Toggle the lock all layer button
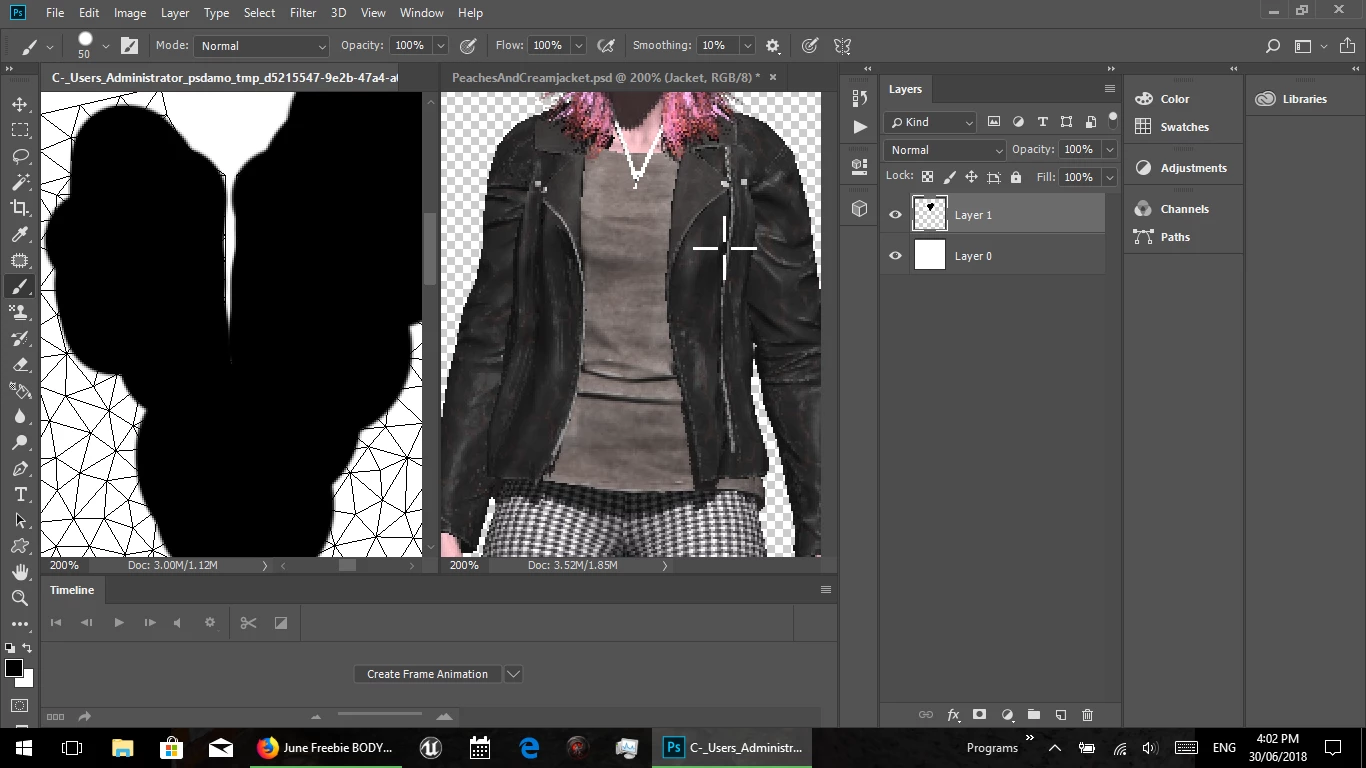This screenshot has height=768, width=1366. [x=1016, y=177]
